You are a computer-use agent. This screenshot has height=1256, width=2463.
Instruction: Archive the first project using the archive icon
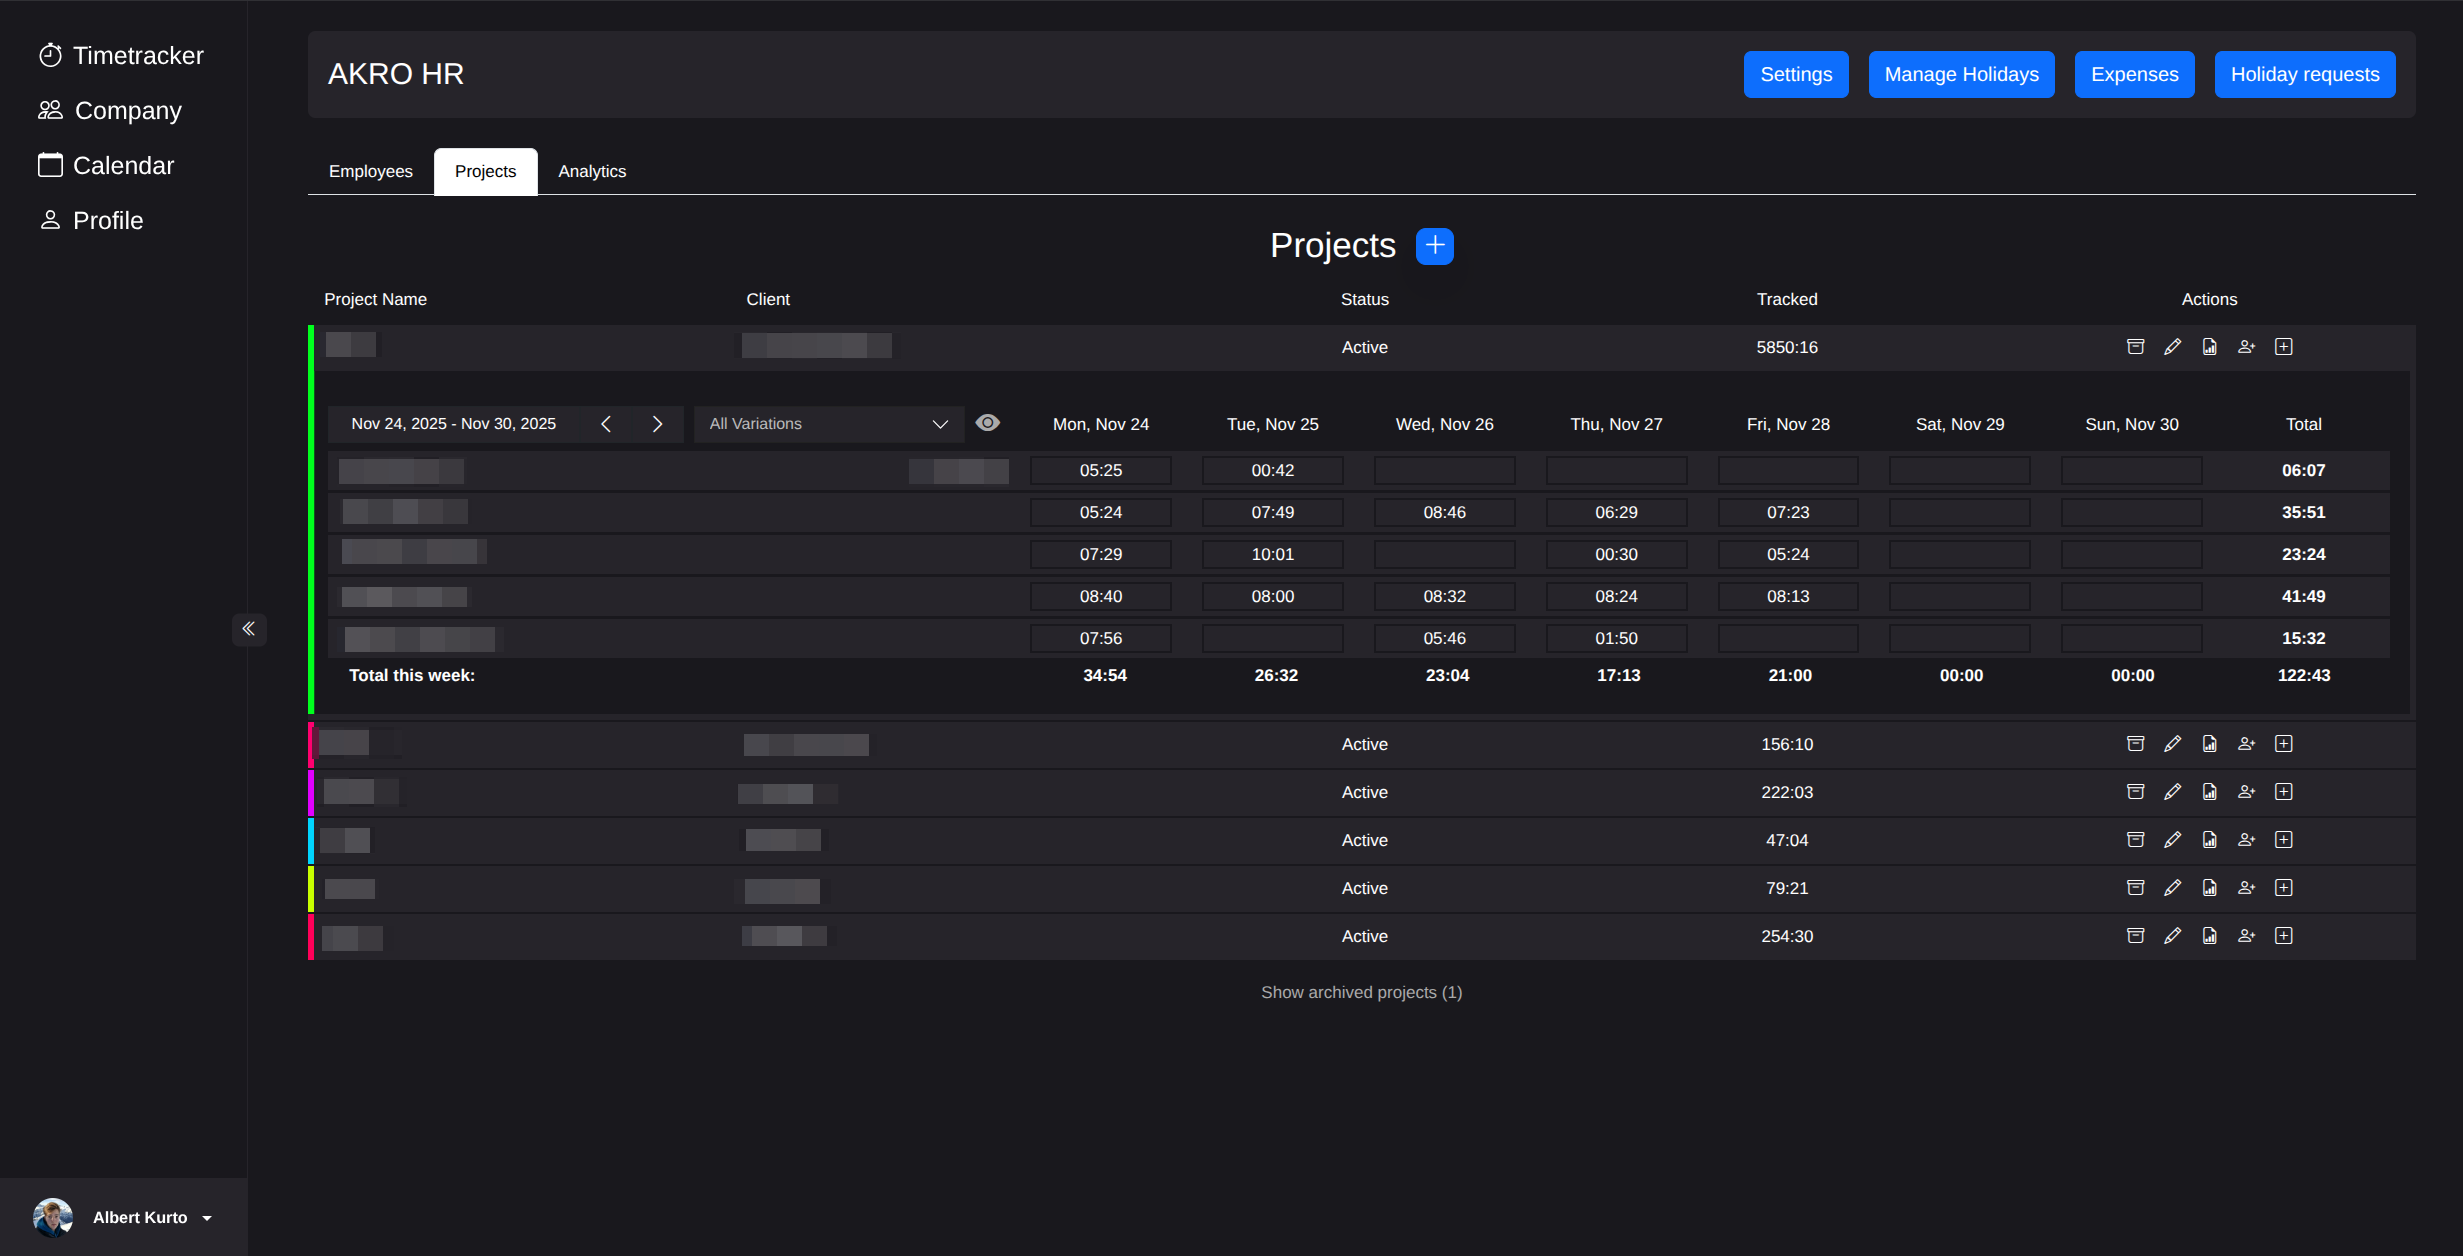2135,346
